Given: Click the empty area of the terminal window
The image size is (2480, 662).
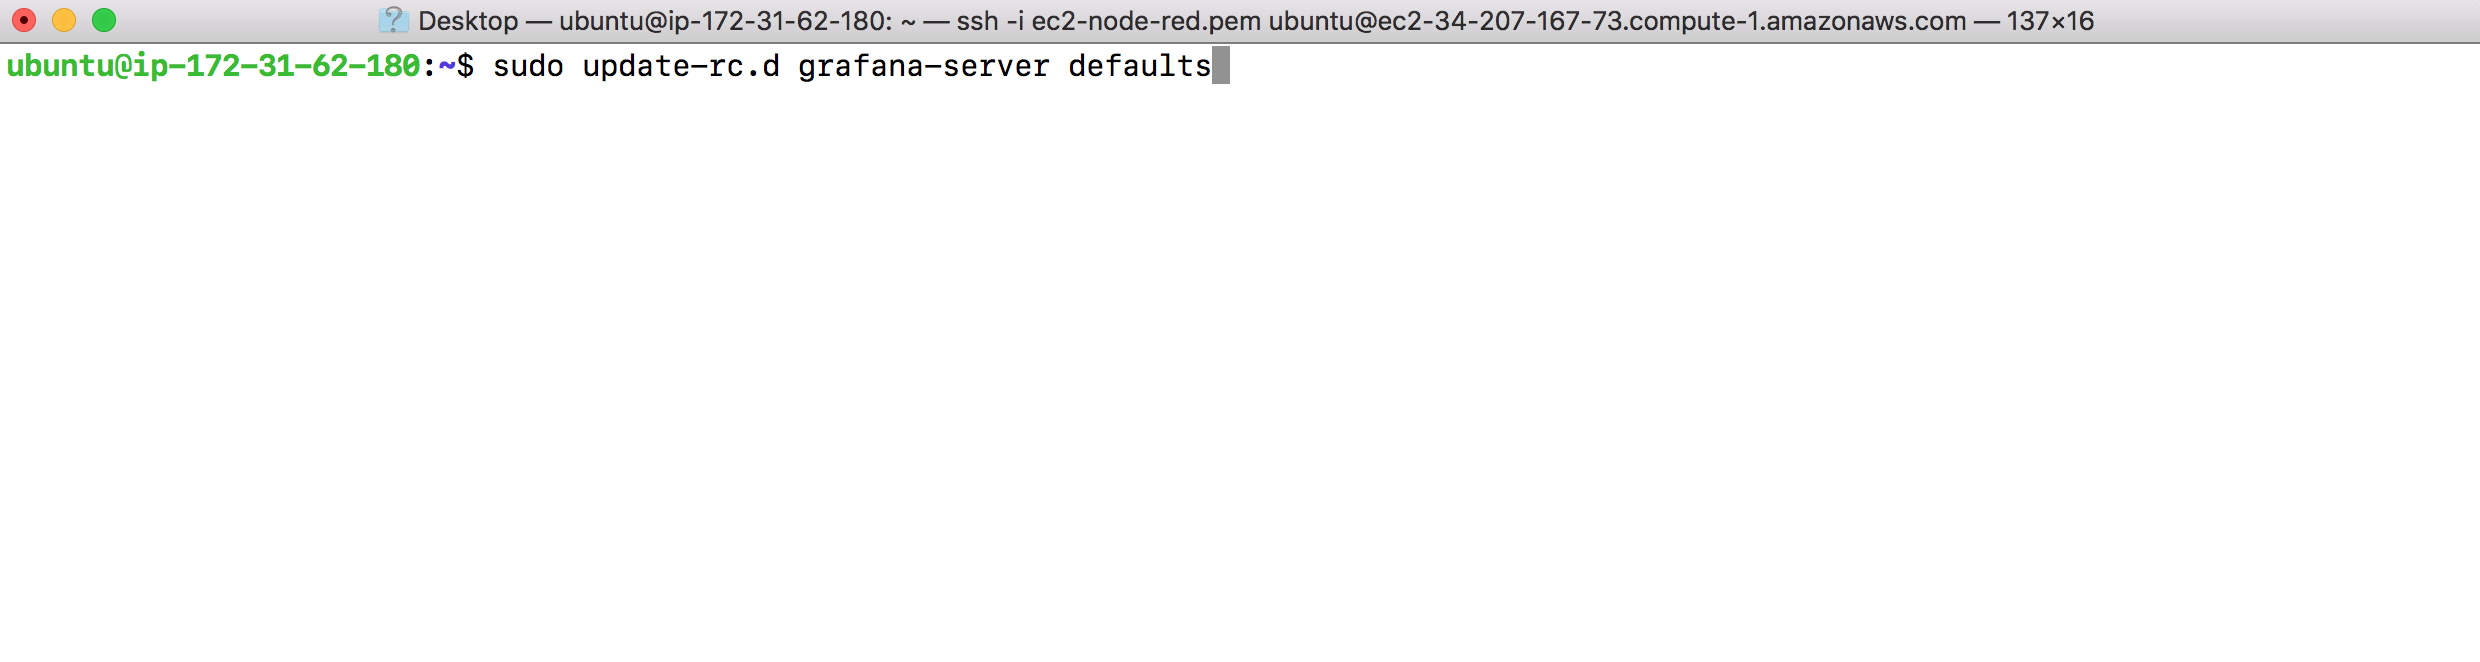Looking at the screenshot, I should [1240, 370].
